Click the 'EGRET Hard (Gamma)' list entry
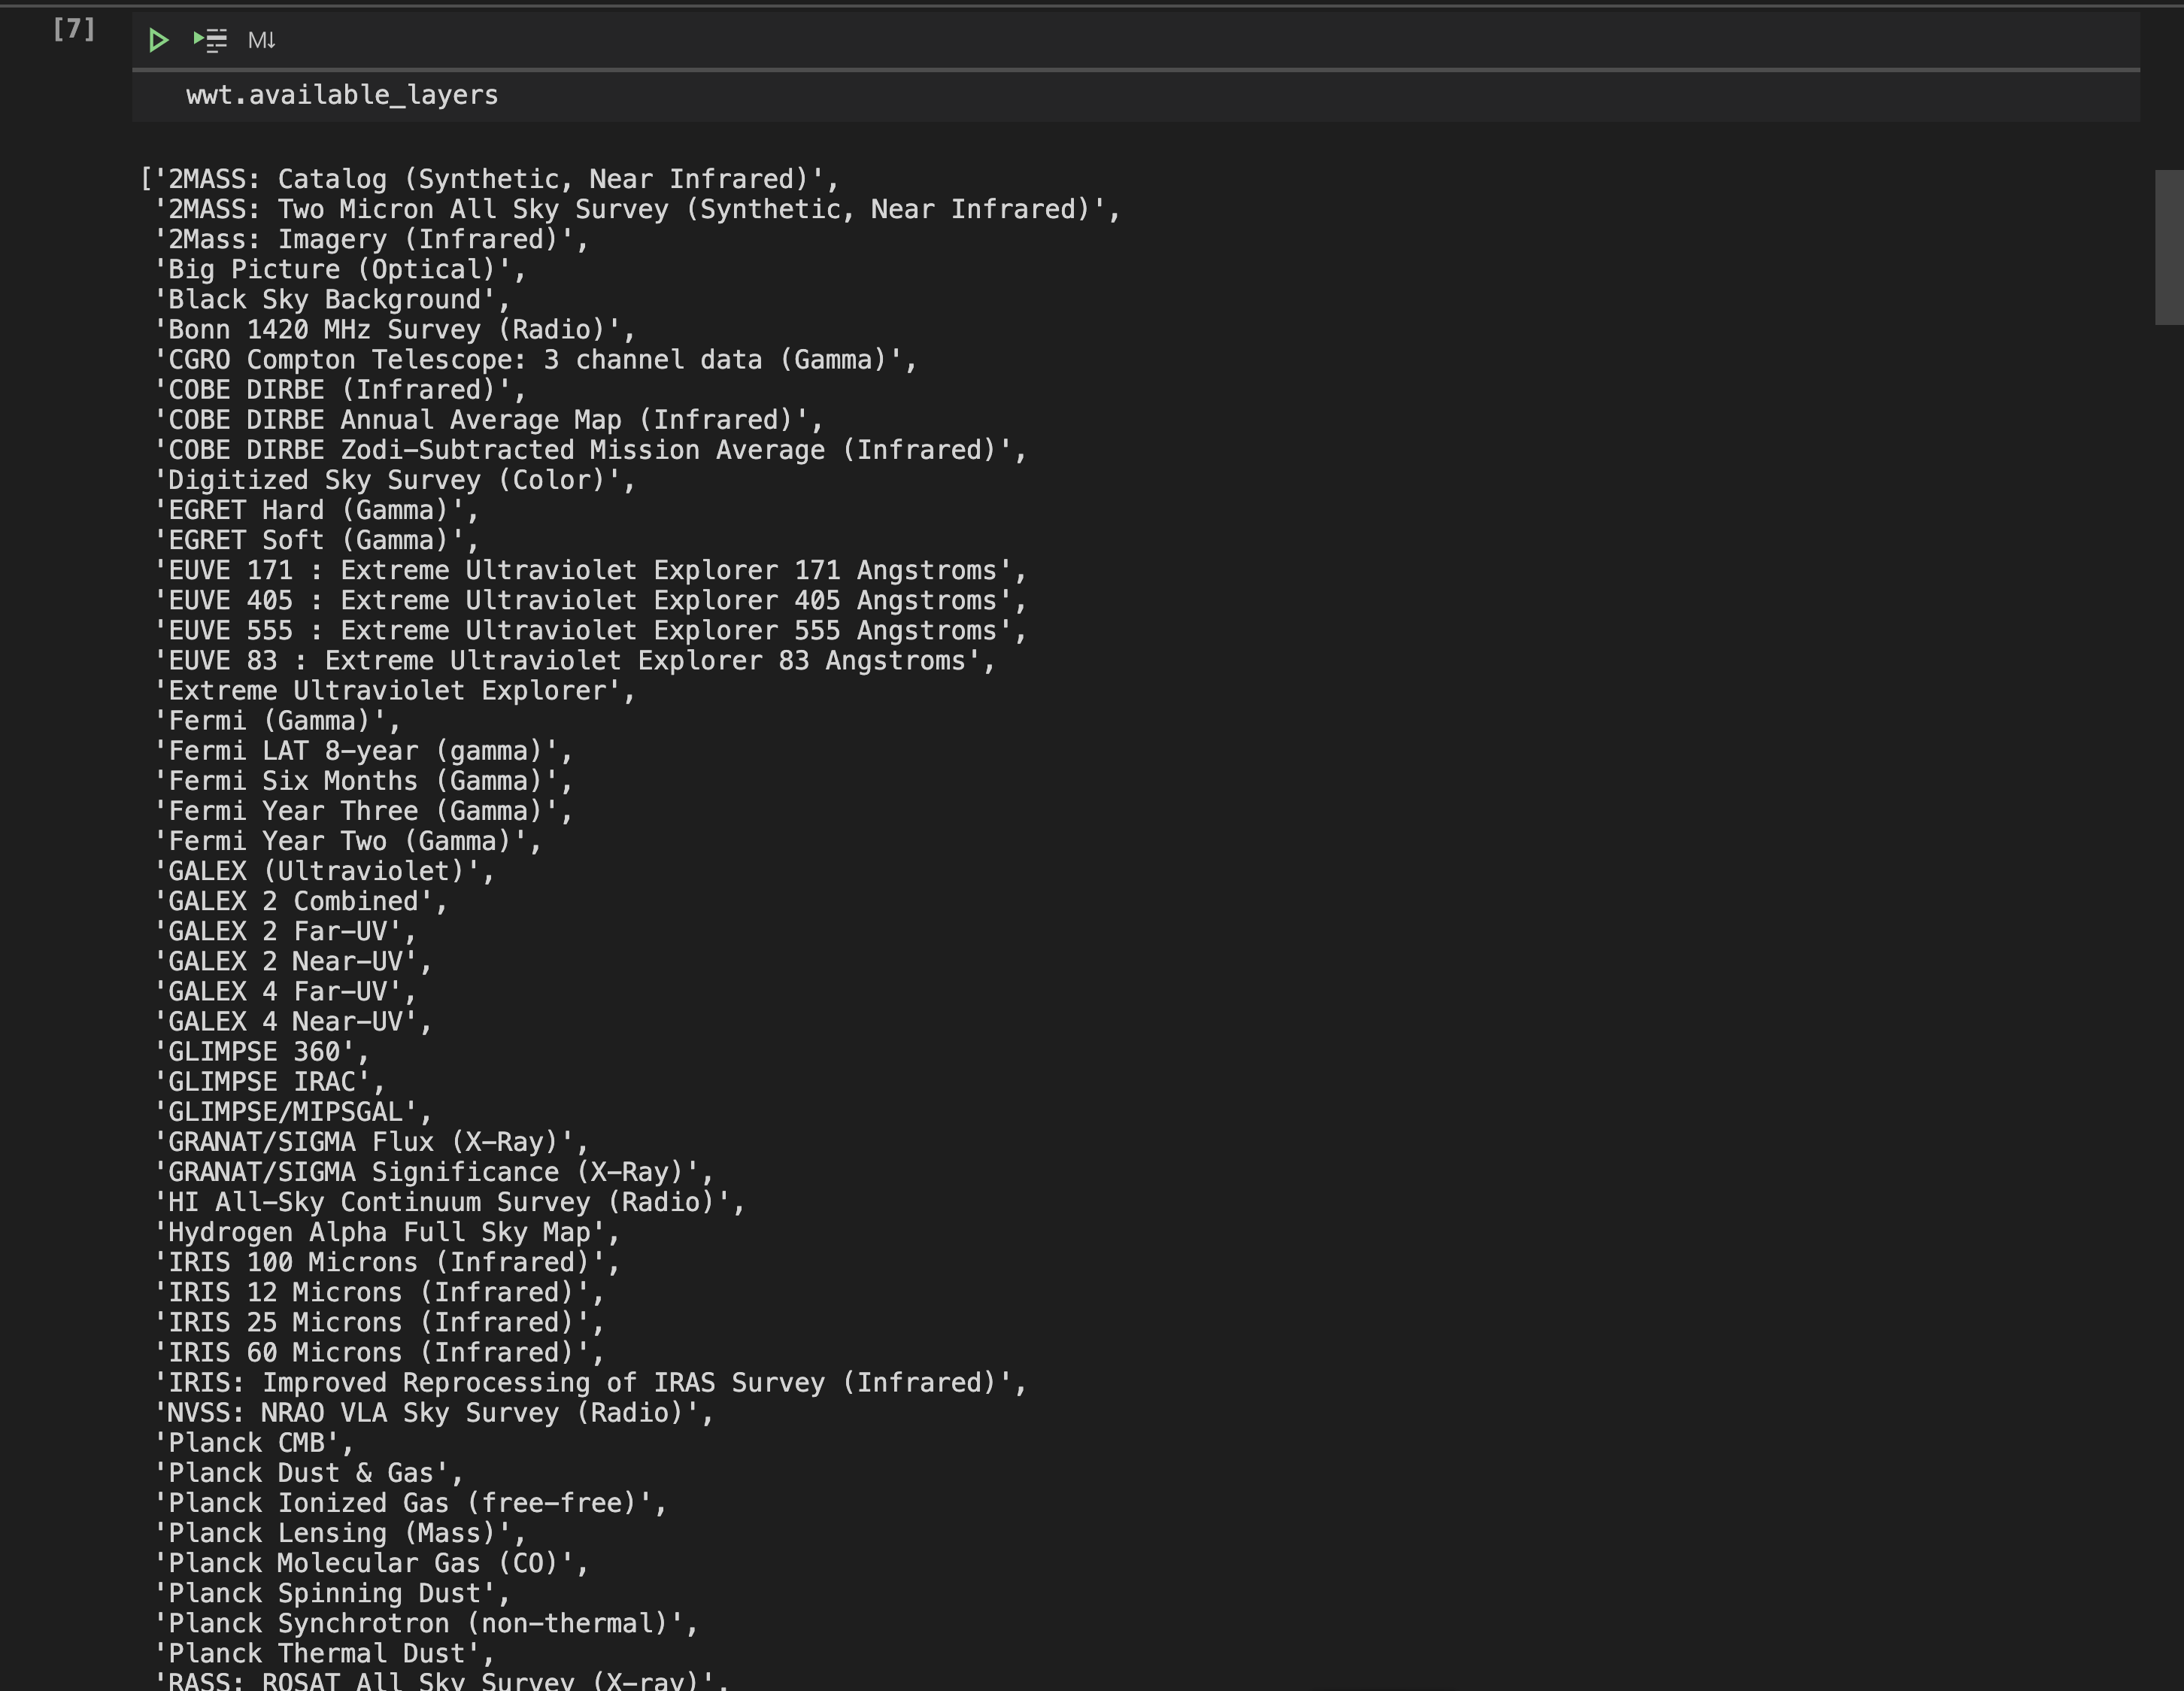The height and width of the screenshot is (1691, 2184). 315,510
